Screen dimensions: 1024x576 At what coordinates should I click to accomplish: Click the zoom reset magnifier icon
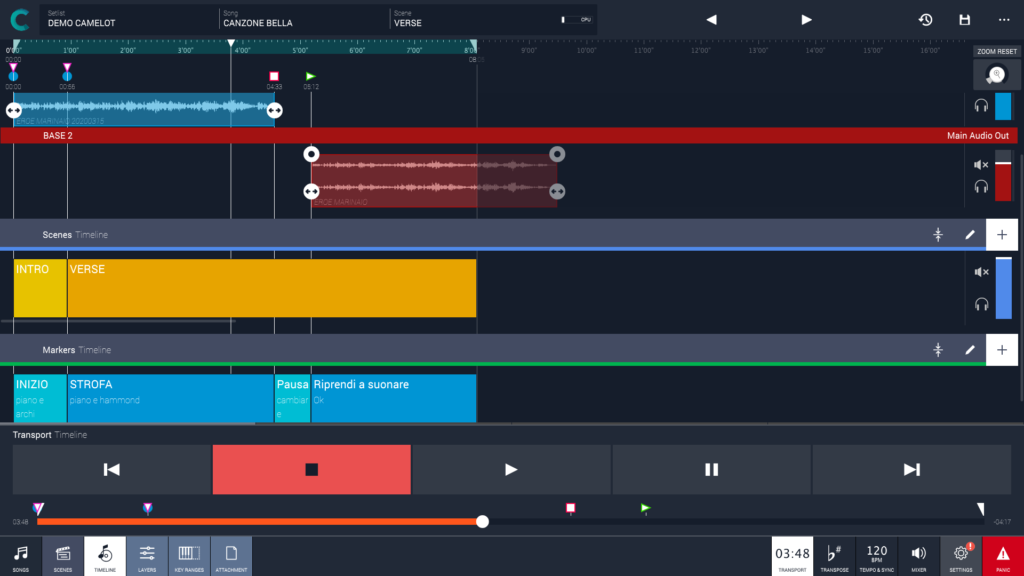pos(996,75)
